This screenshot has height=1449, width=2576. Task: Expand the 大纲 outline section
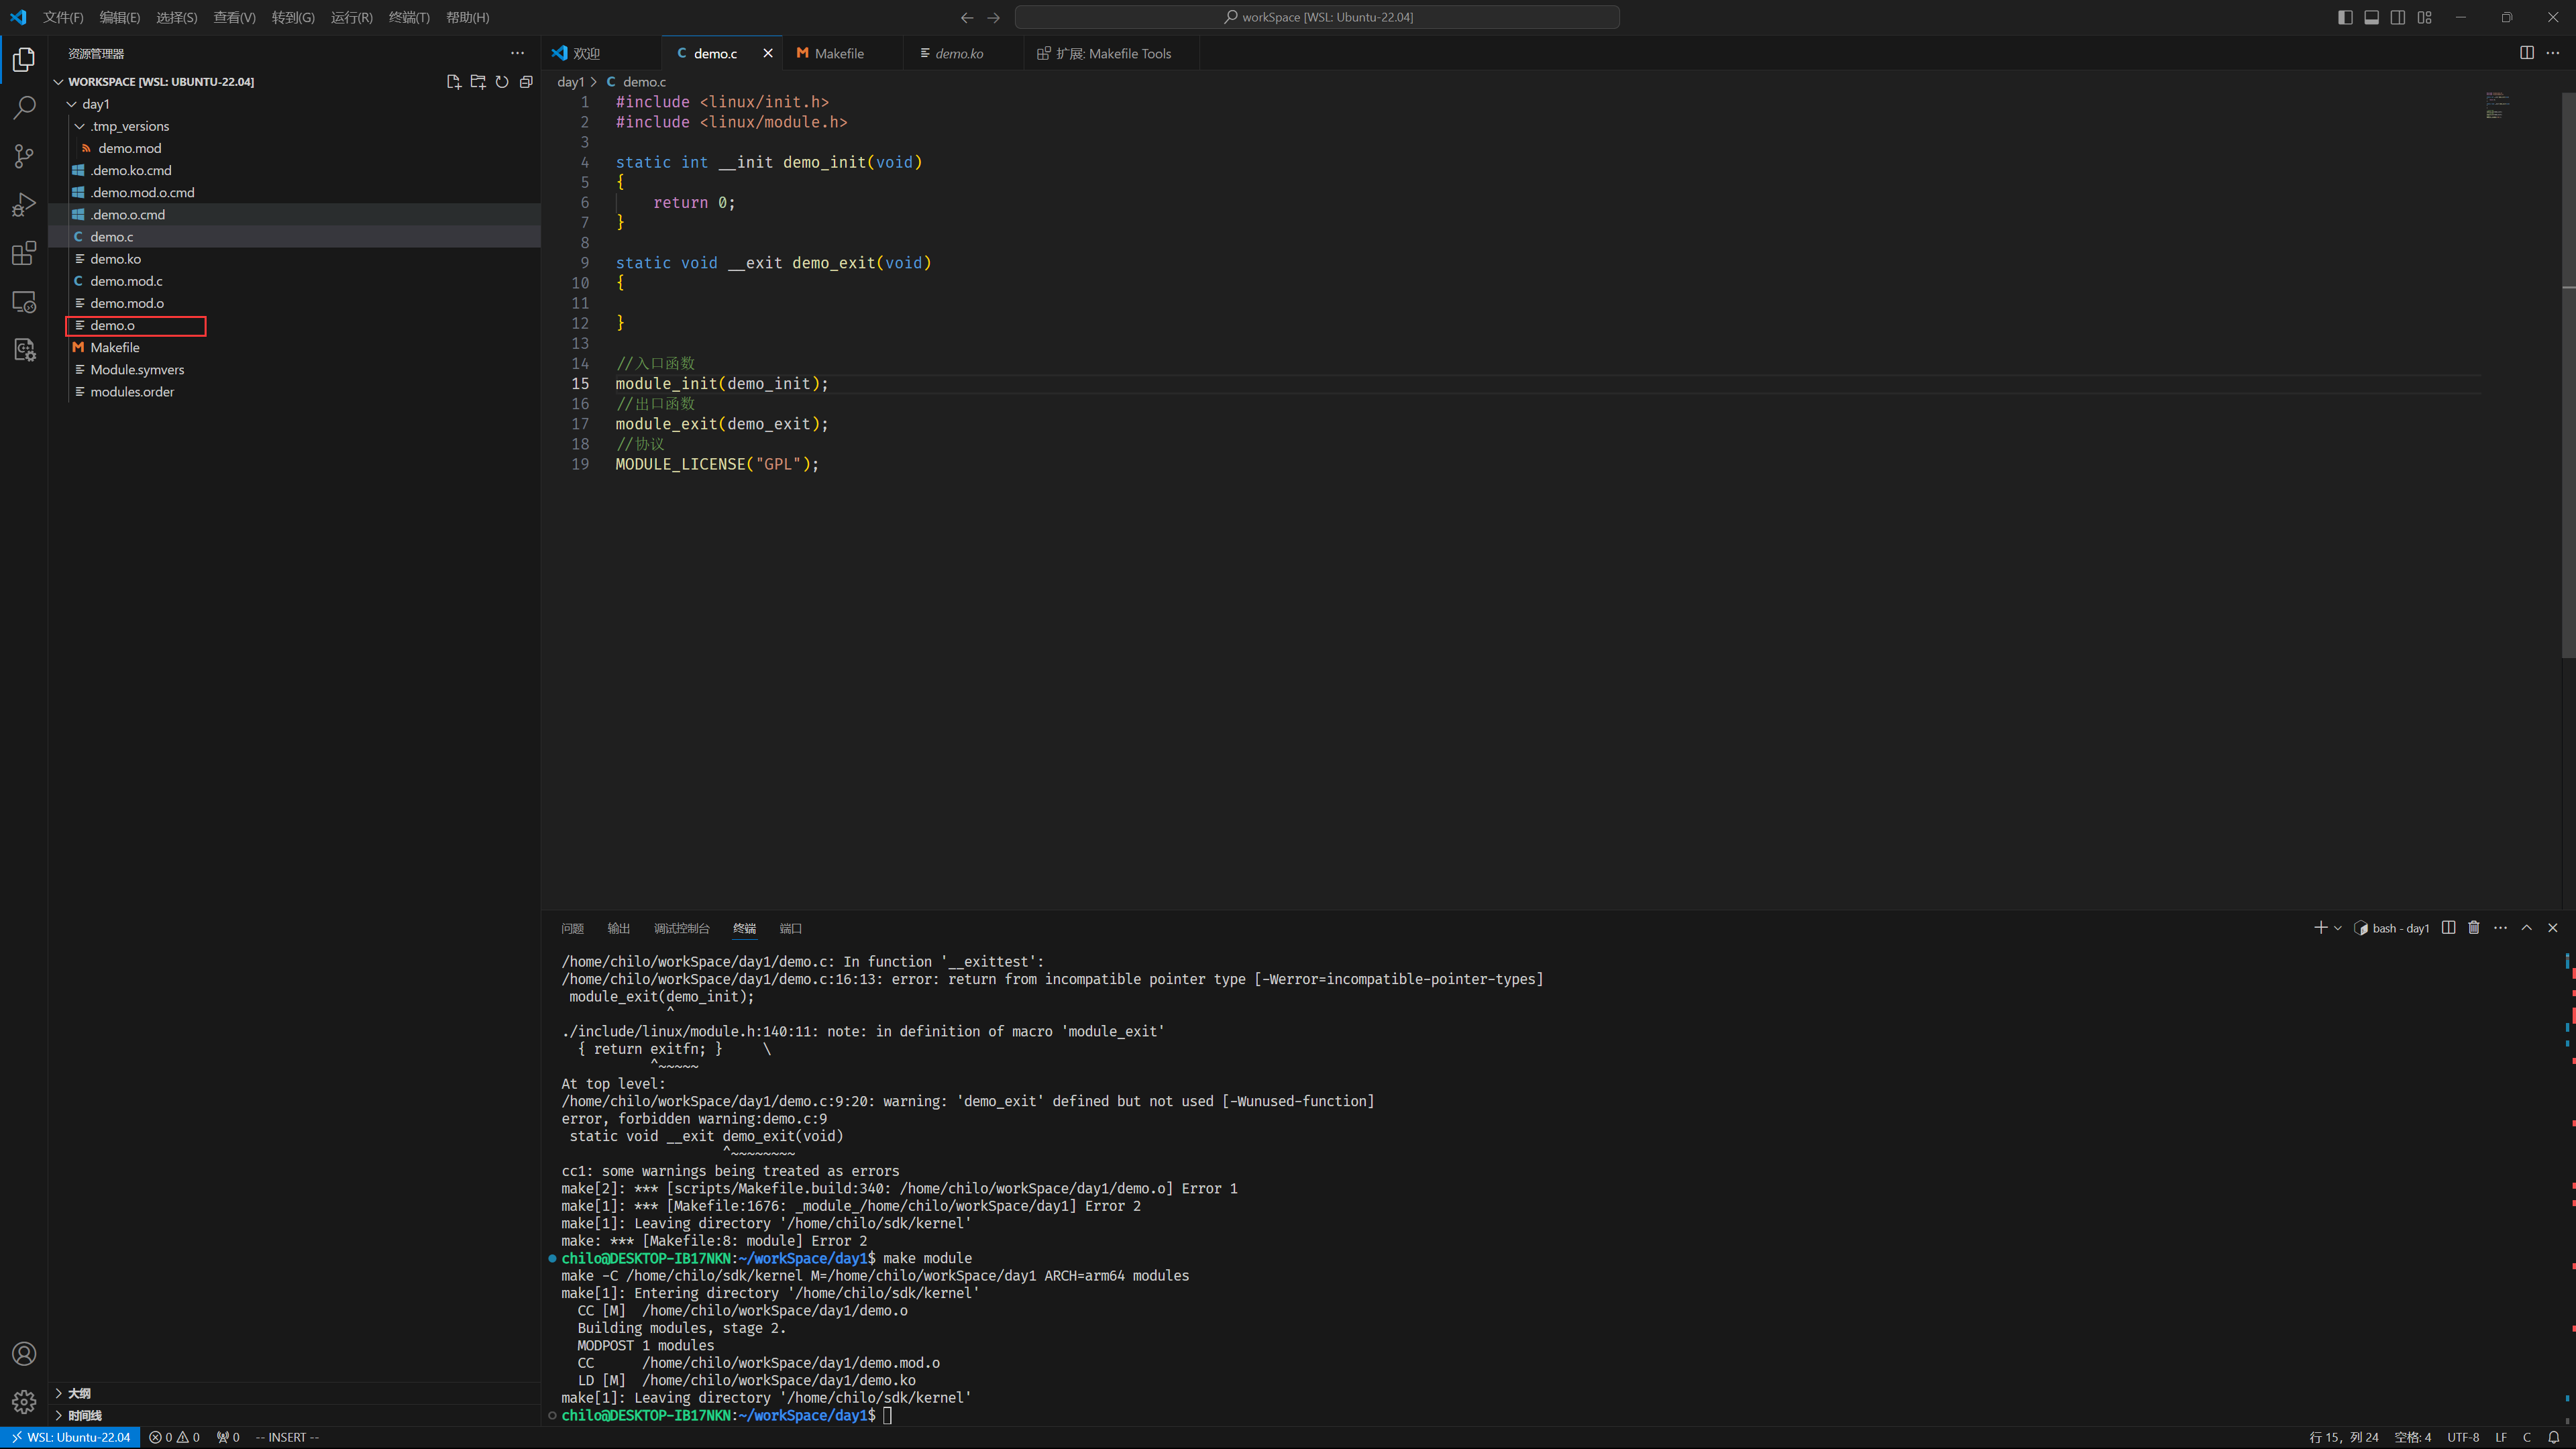click(x=79, y=1393)
